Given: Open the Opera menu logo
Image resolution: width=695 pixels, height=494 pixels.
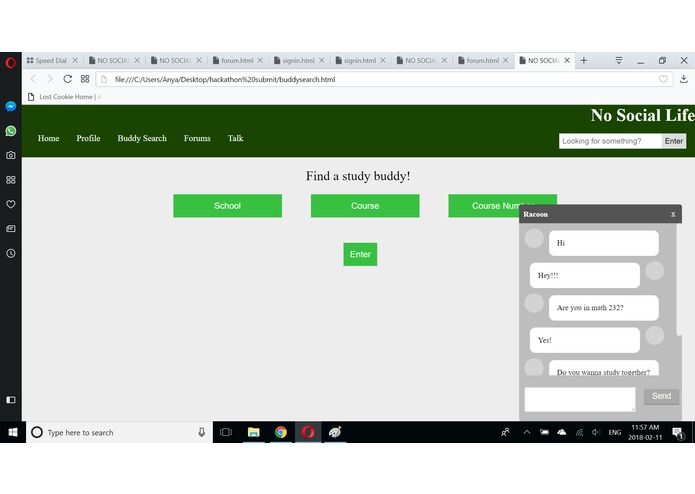Looking at the screenshot, I should tap(11, 62).
